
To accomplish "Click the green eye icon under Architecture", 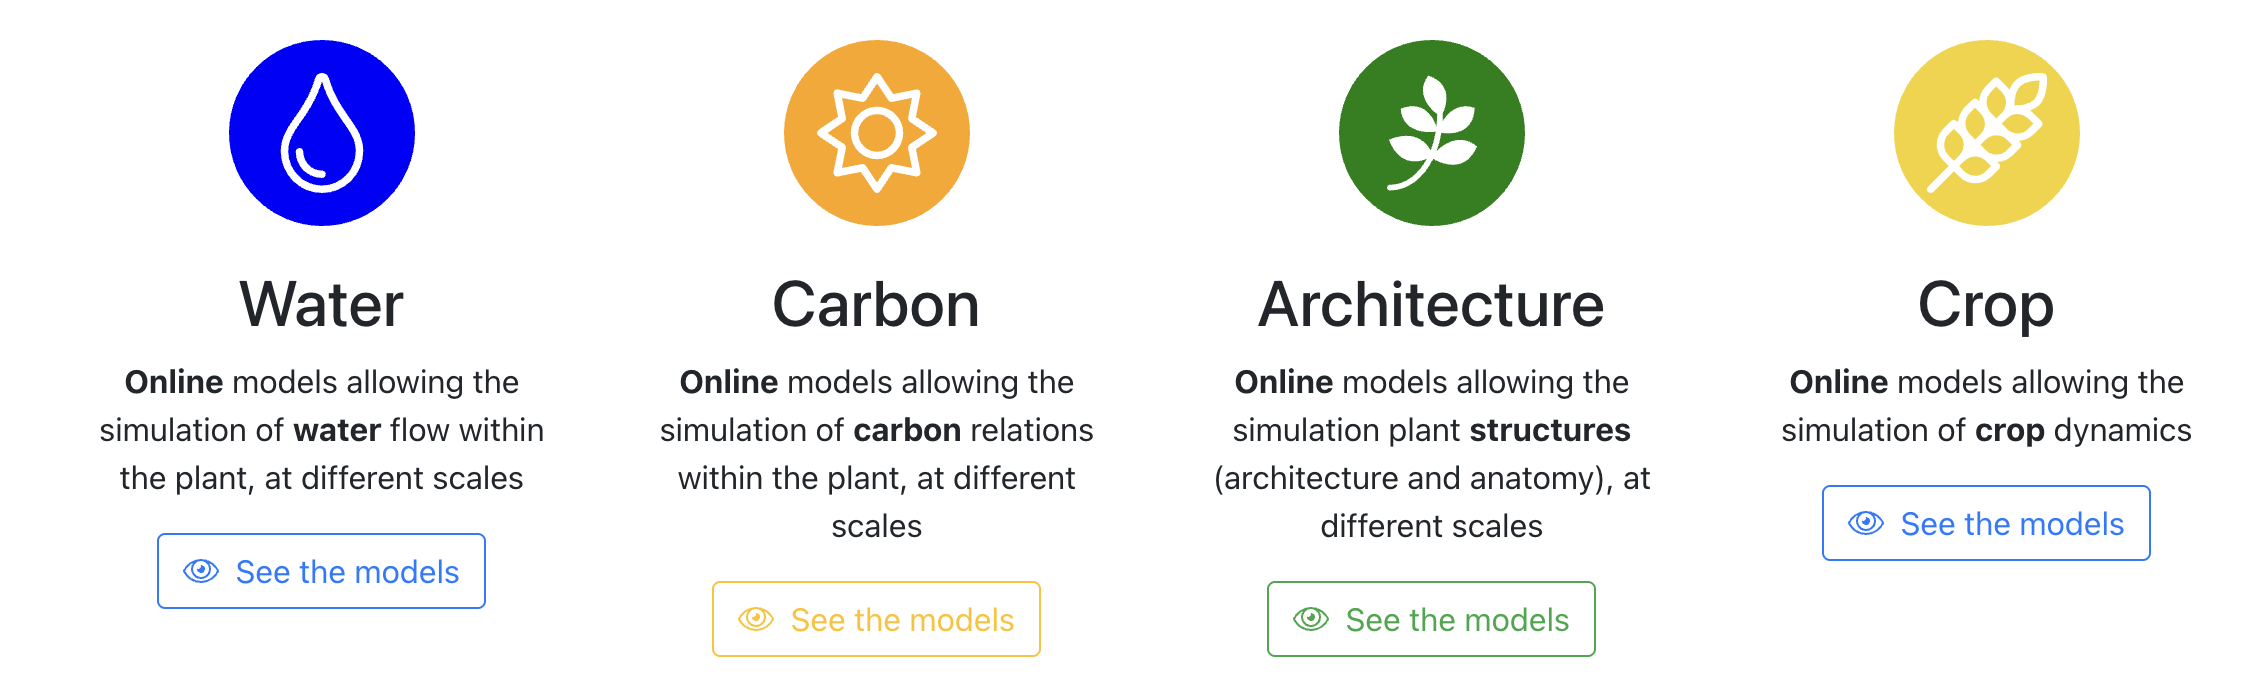I will pyautogui.click(x=1311, y=619).
